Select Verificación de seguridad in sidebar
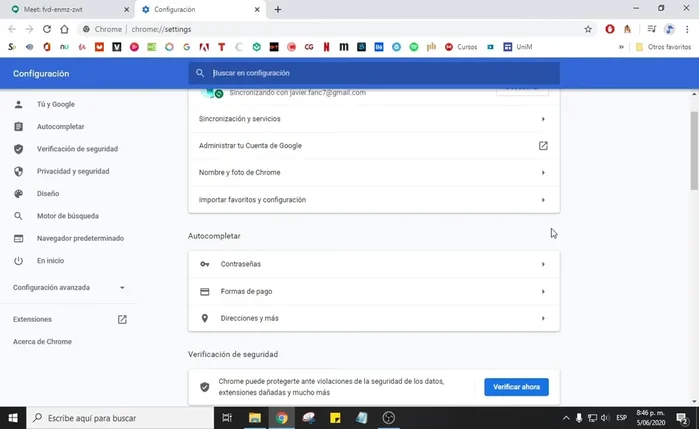 [78, 149]
